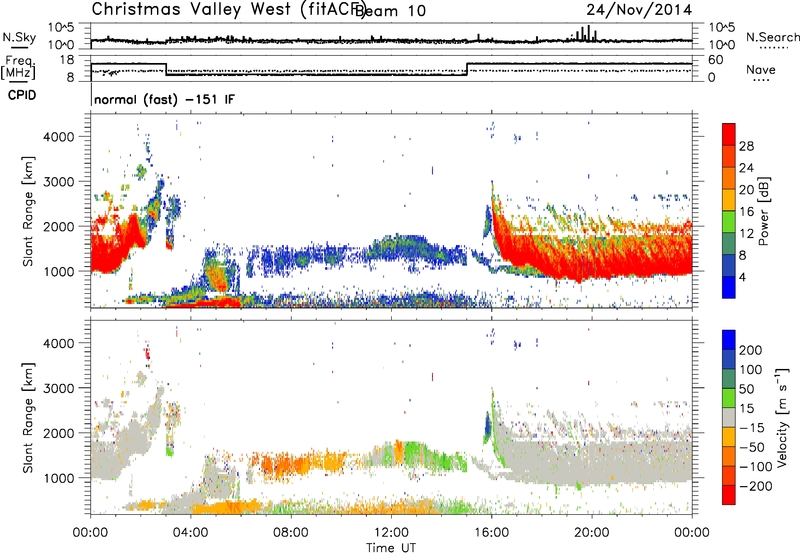Click the 'Beam 10' label

pyautogui.click(x=390, y=11)
